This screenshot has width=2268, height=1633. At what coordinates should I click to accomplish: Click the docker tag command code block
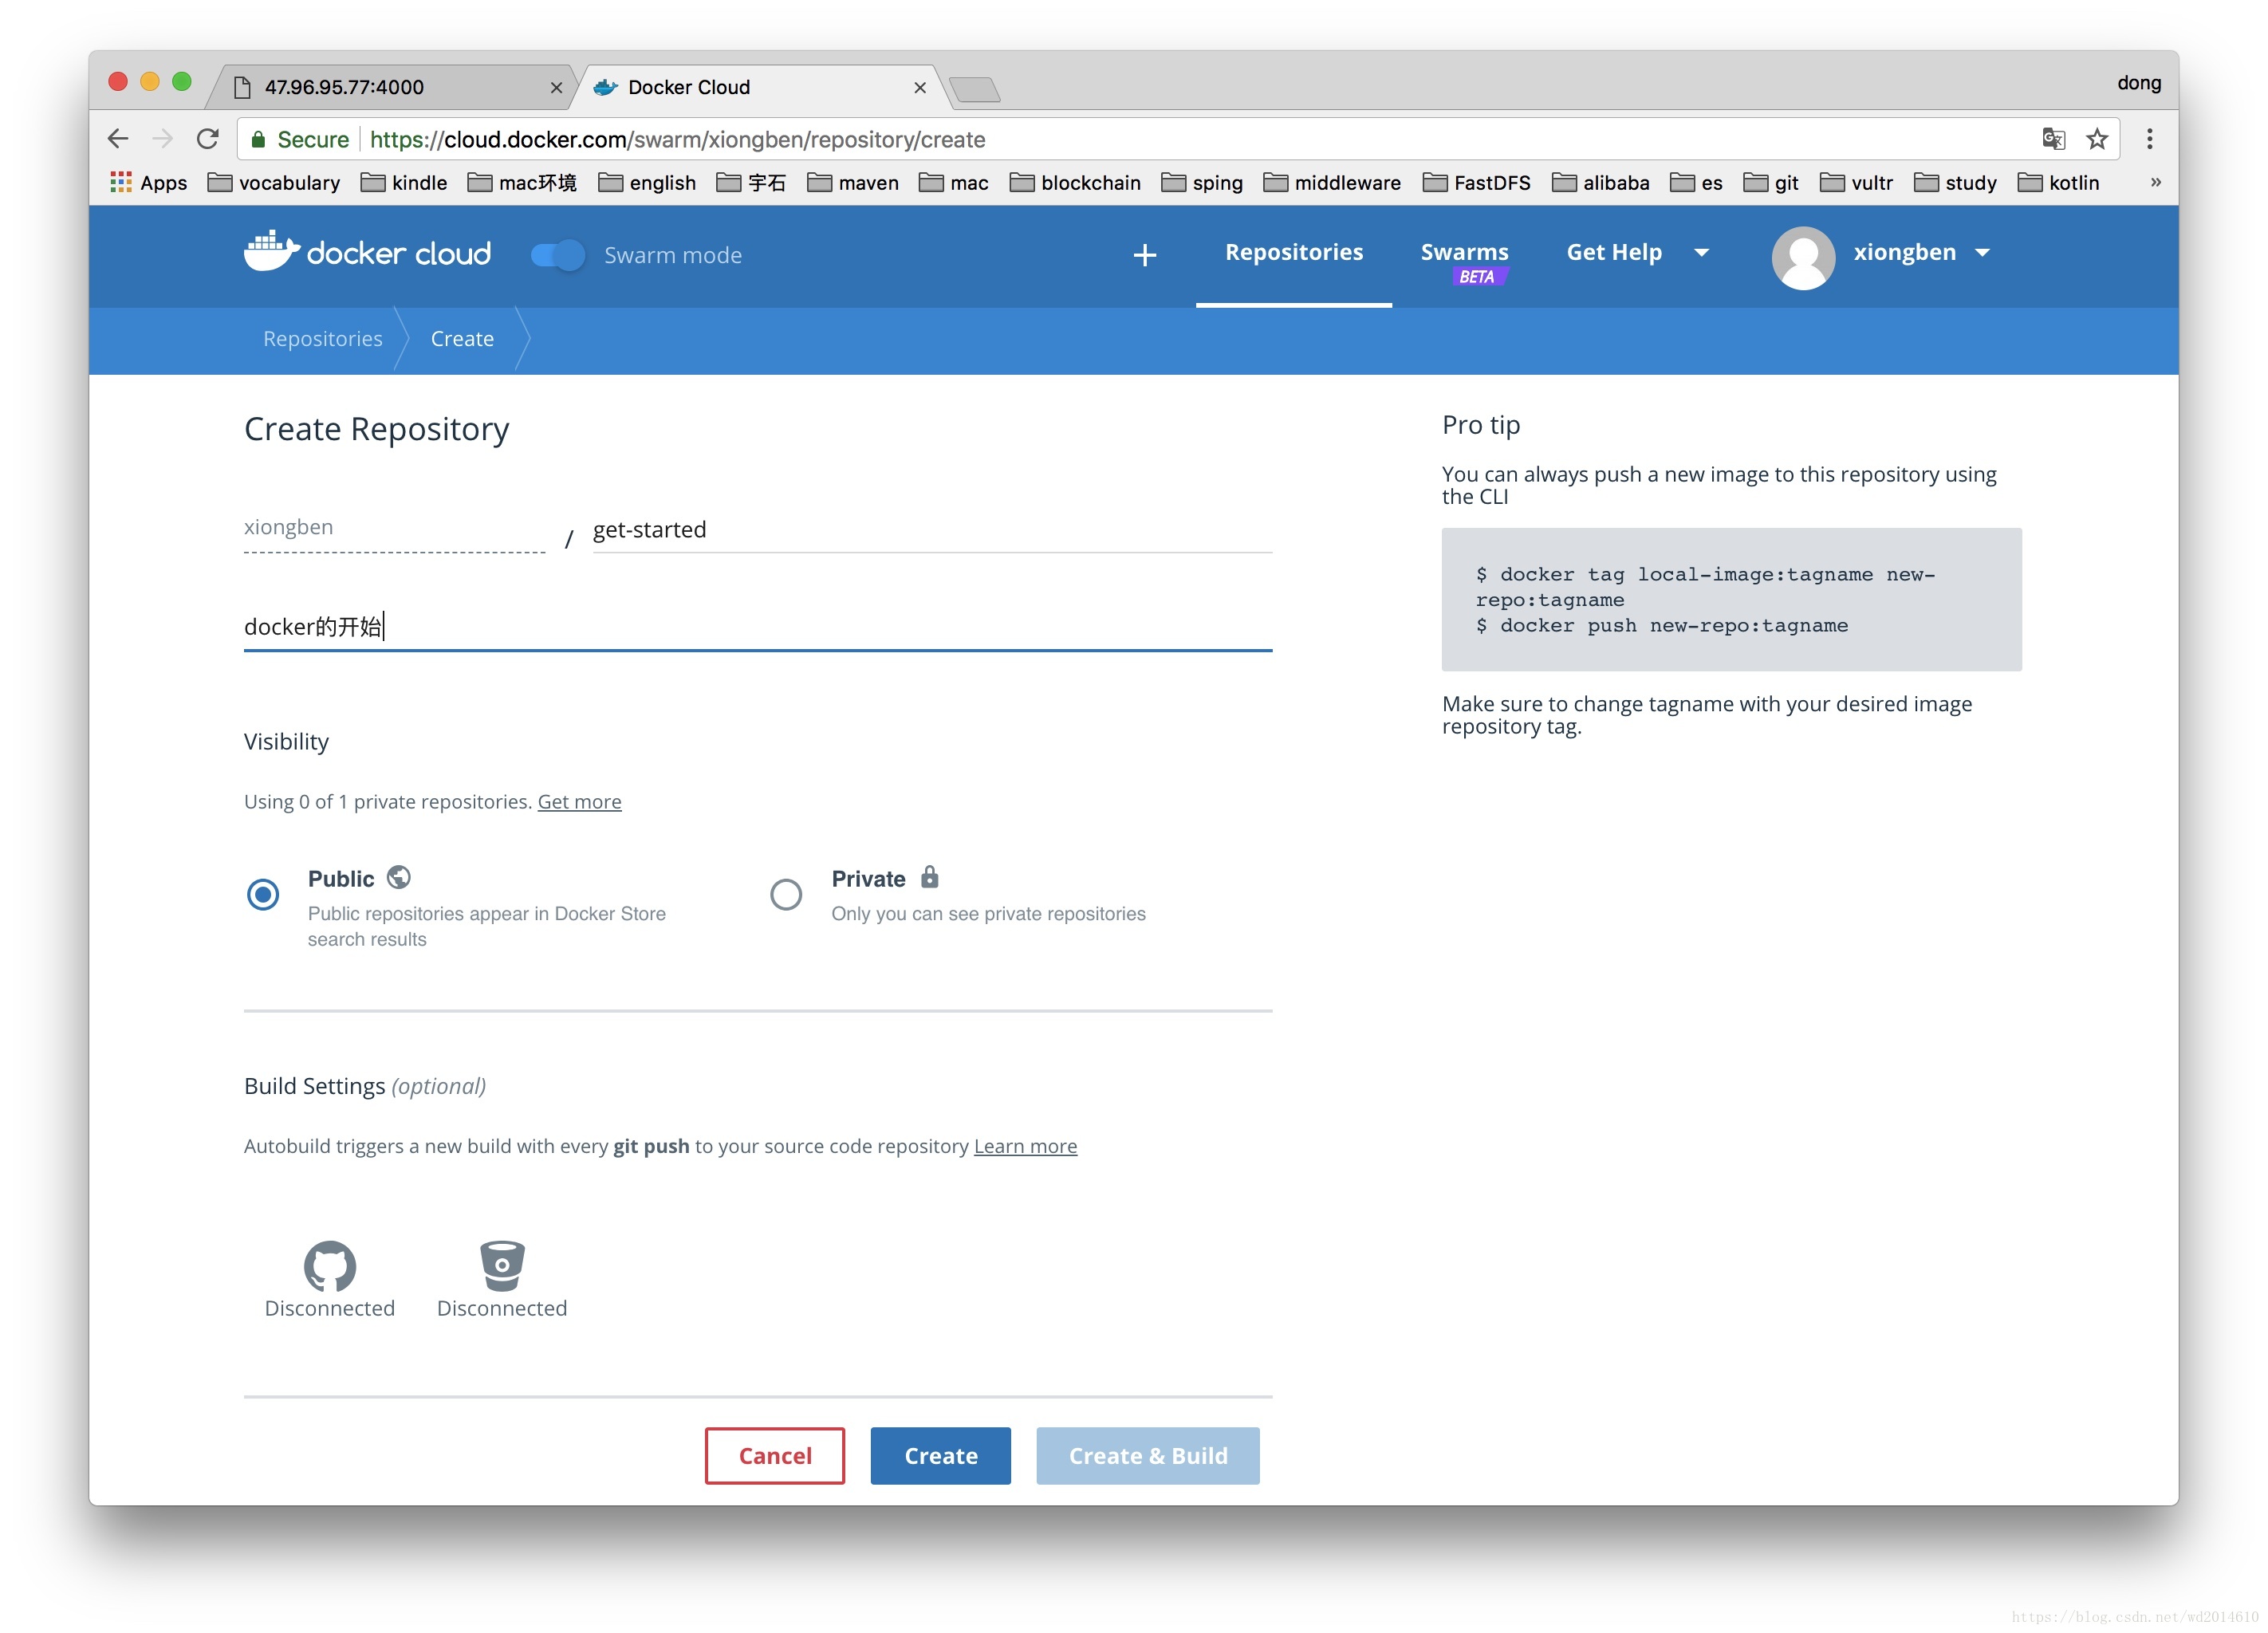pyautogui.click(x=1731, y=599)
